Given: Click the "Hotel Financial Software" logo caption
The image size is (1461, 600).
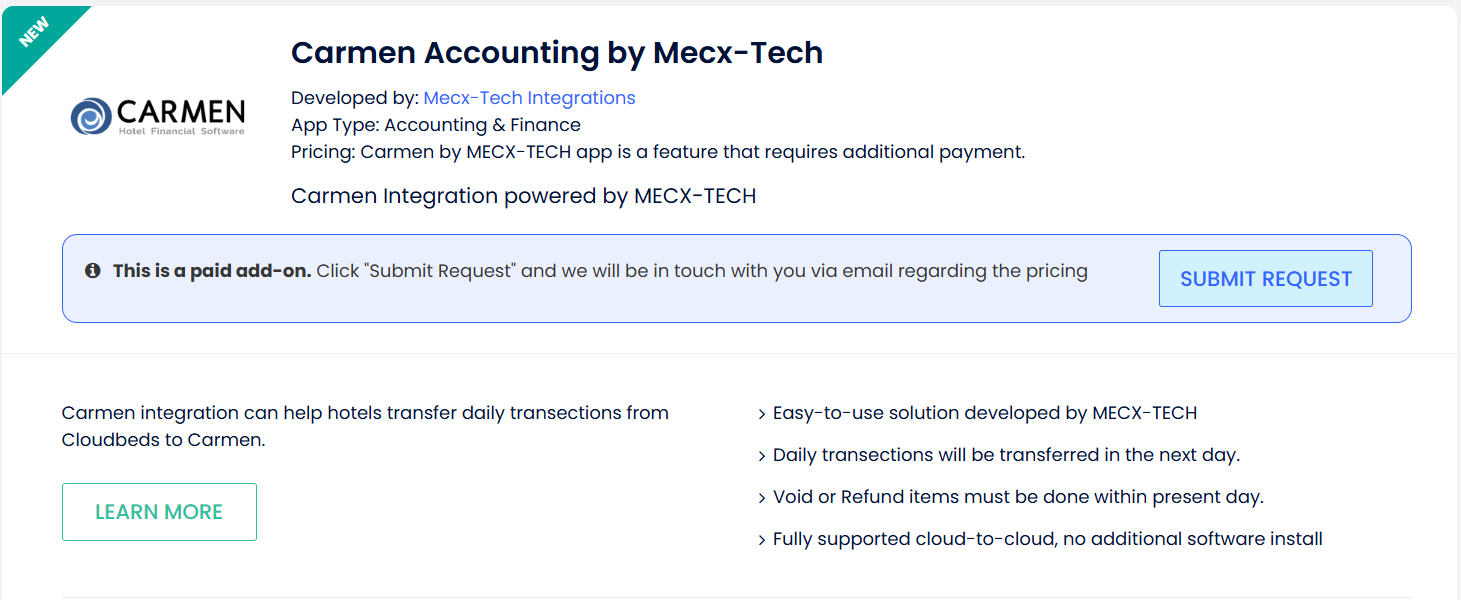Looking at the screenshot, I should point(181,131).
